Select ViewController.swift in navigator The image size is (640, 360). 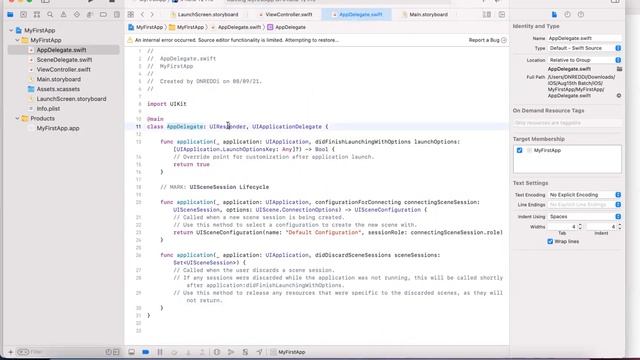[63, 69]
